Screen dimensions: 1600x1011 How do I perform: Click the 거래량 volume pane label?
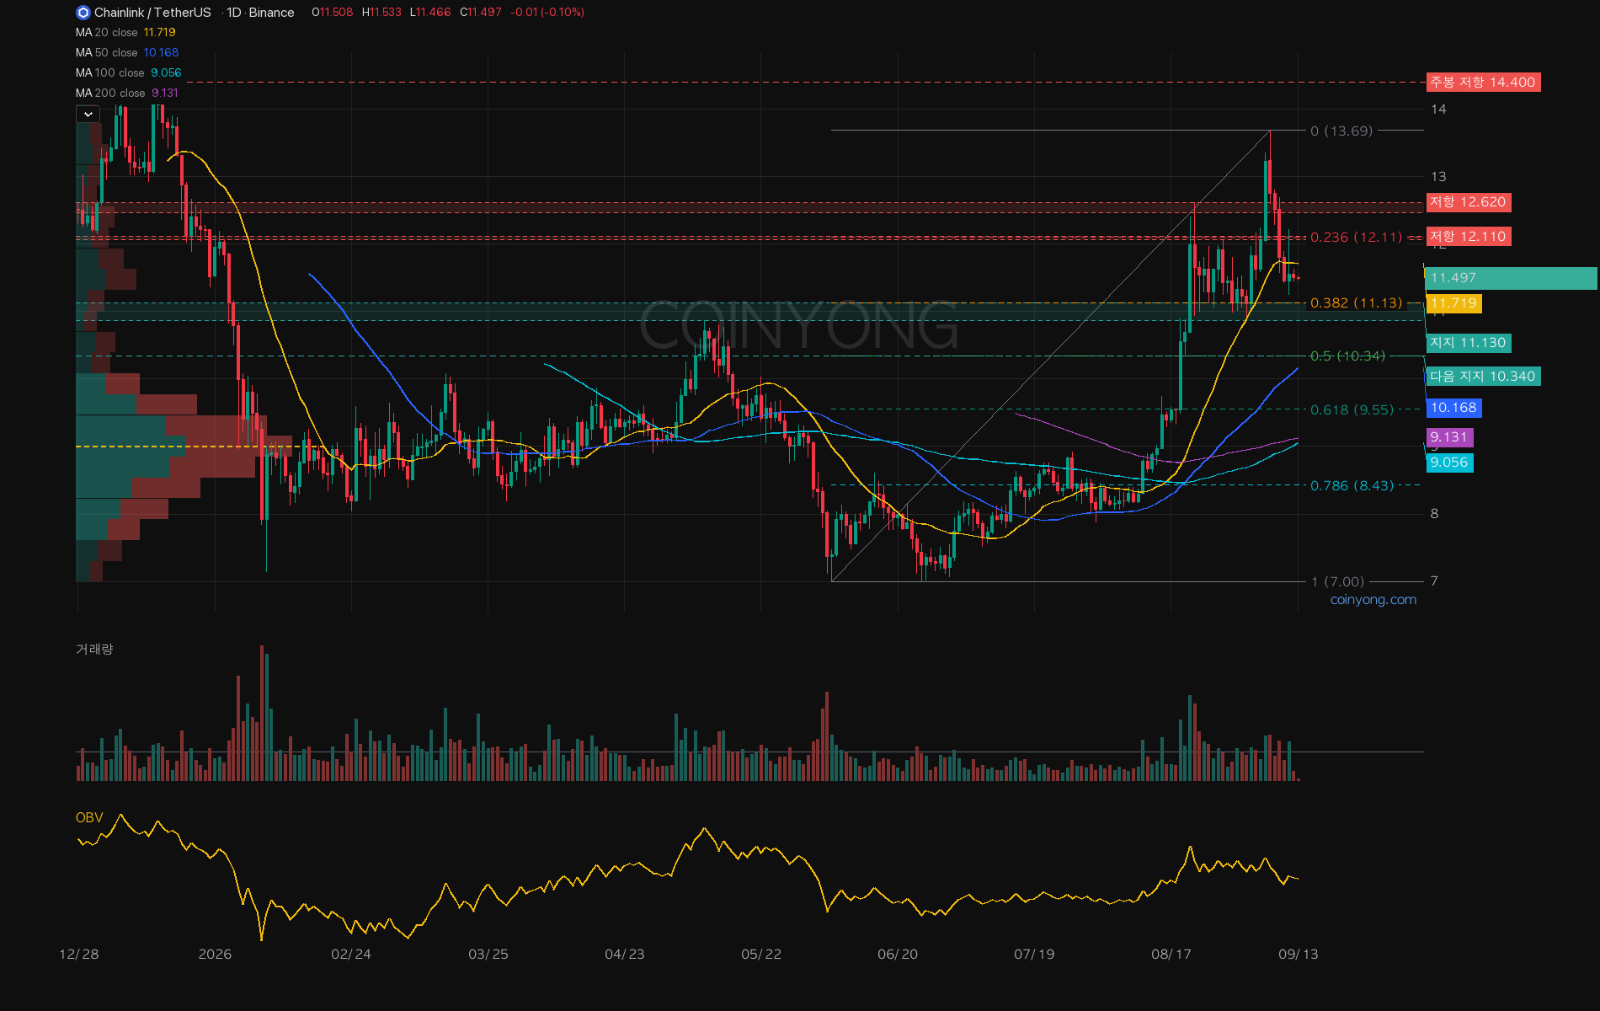coord(94,650)
